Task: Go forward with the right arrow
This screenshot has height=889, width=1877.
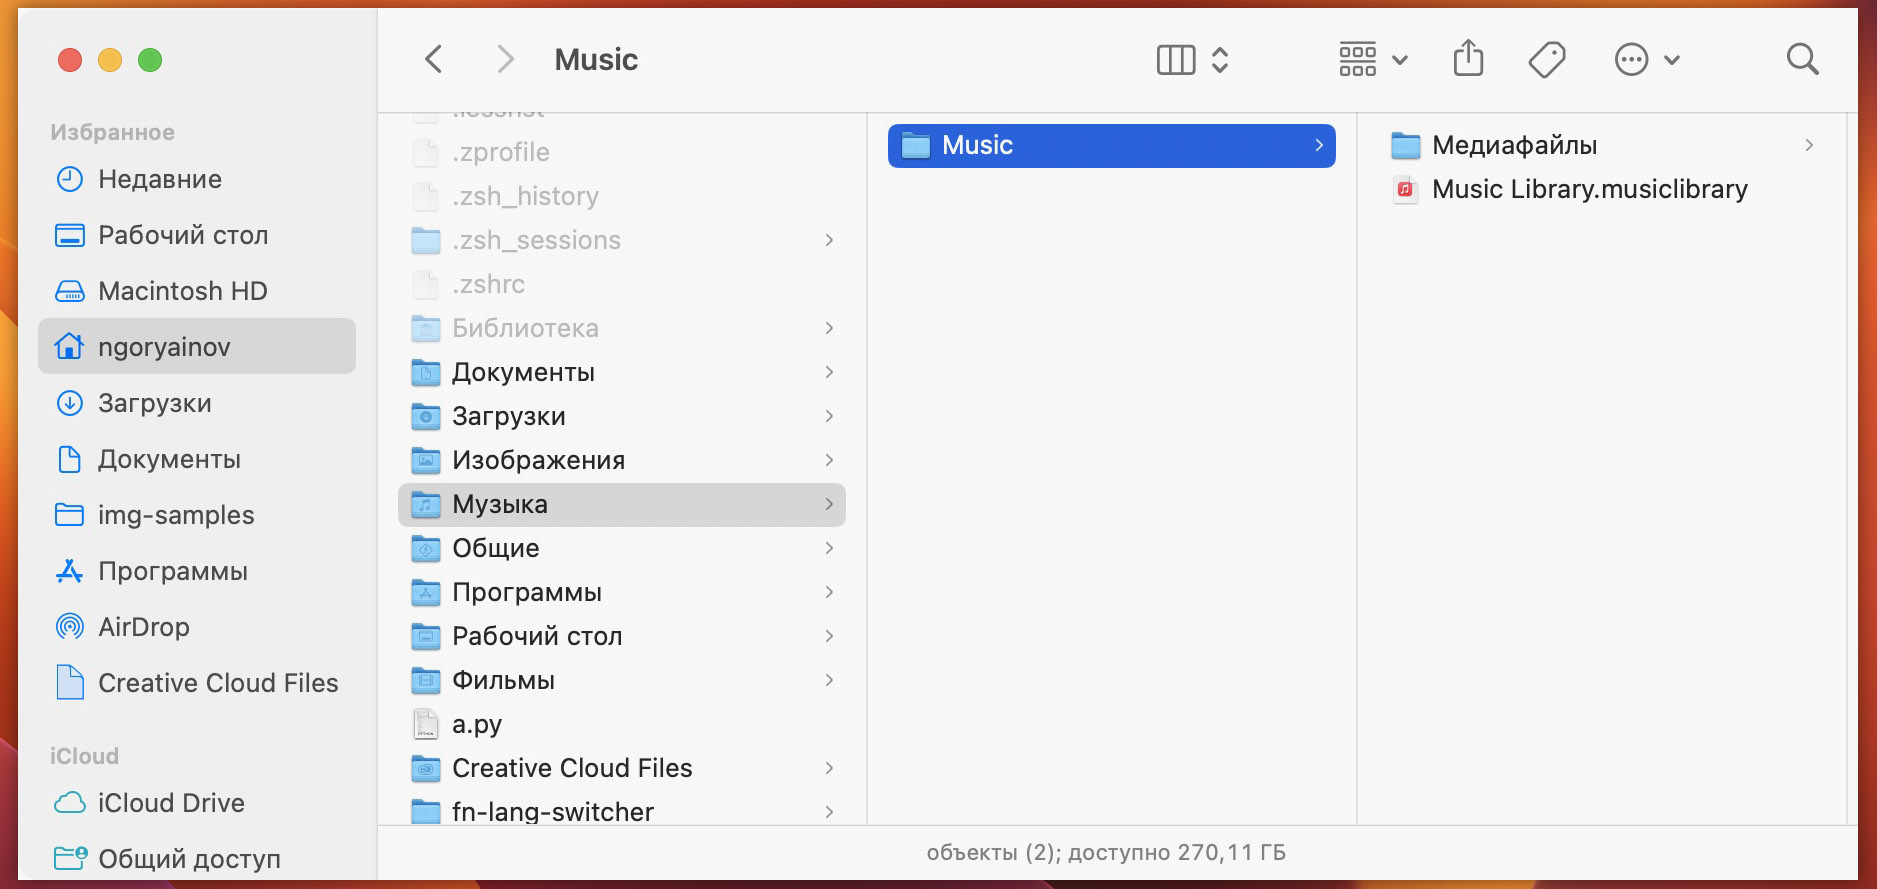Action: point(505,60)
